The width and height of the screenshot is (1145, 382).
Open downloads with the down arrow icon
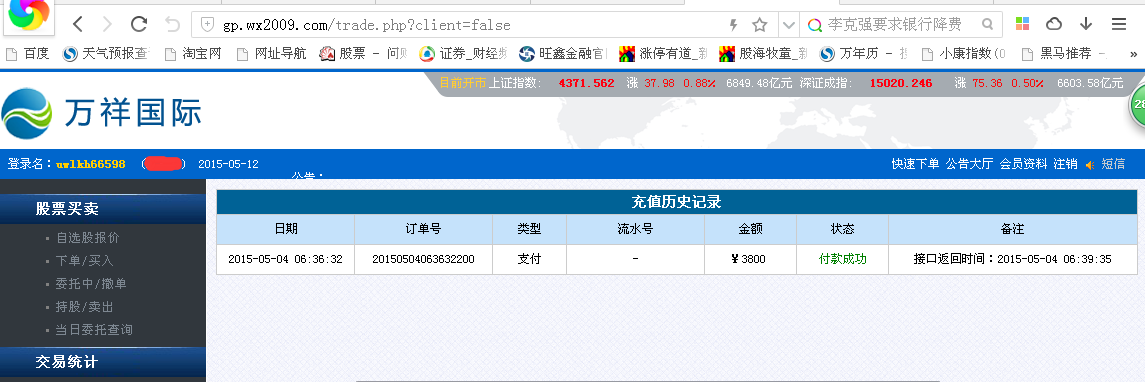(x=1086, y=25)
